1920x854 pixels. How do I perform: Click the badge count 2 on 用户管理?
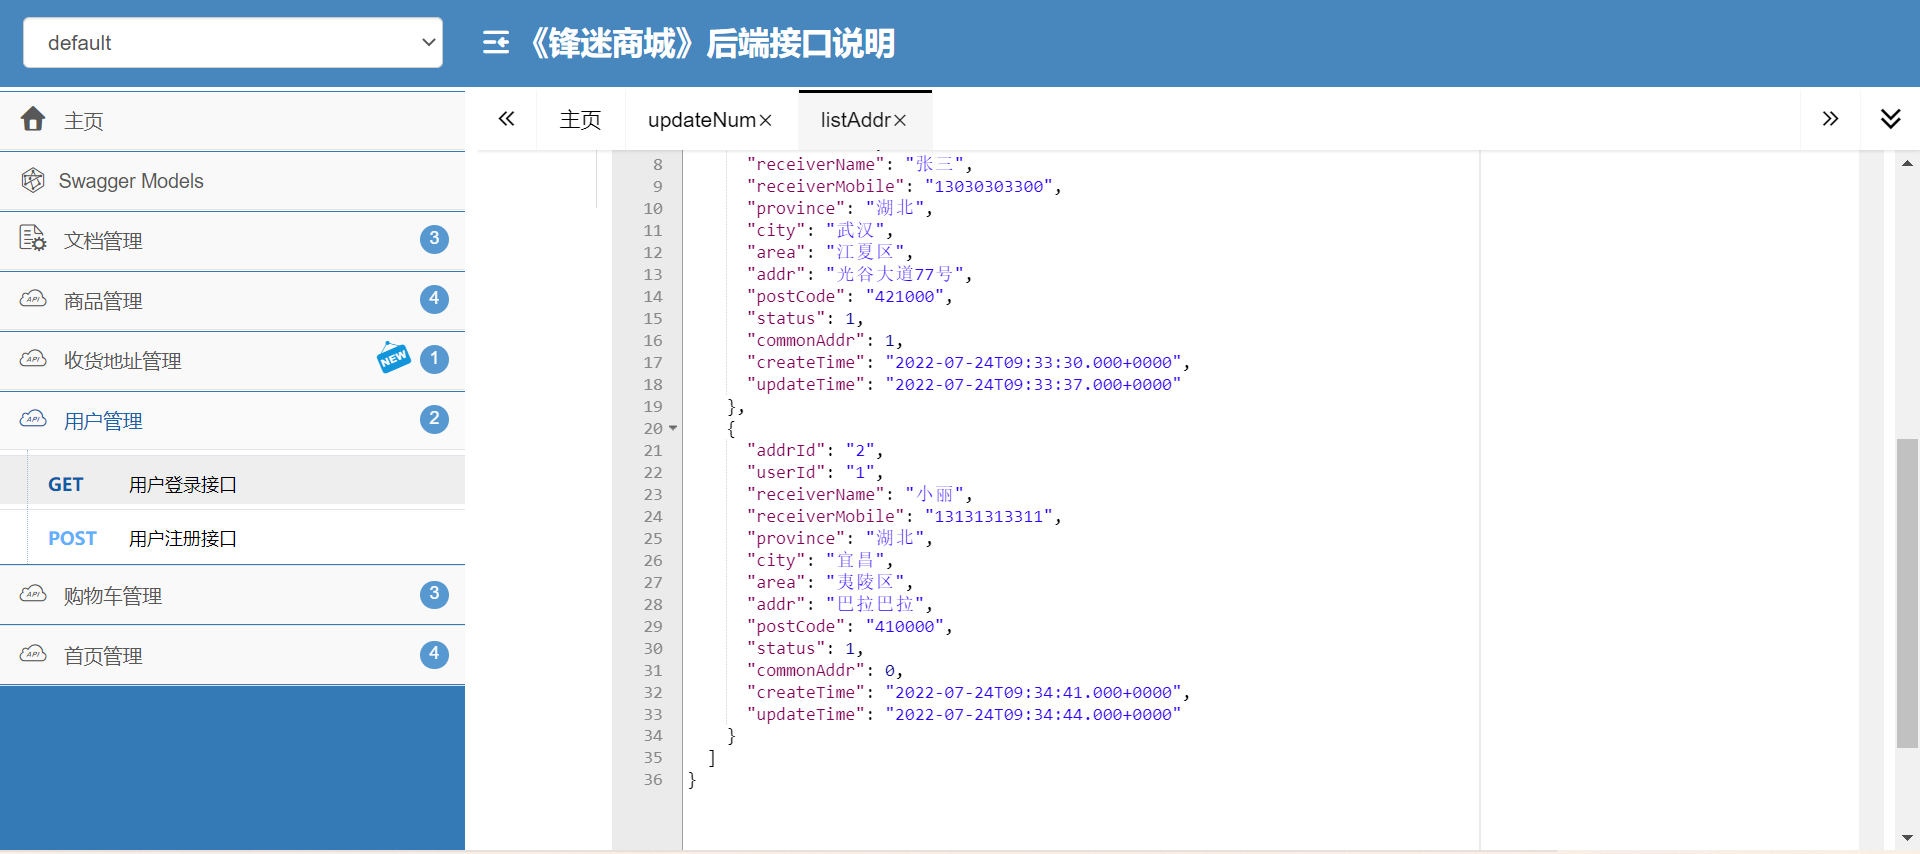[434, 419]
